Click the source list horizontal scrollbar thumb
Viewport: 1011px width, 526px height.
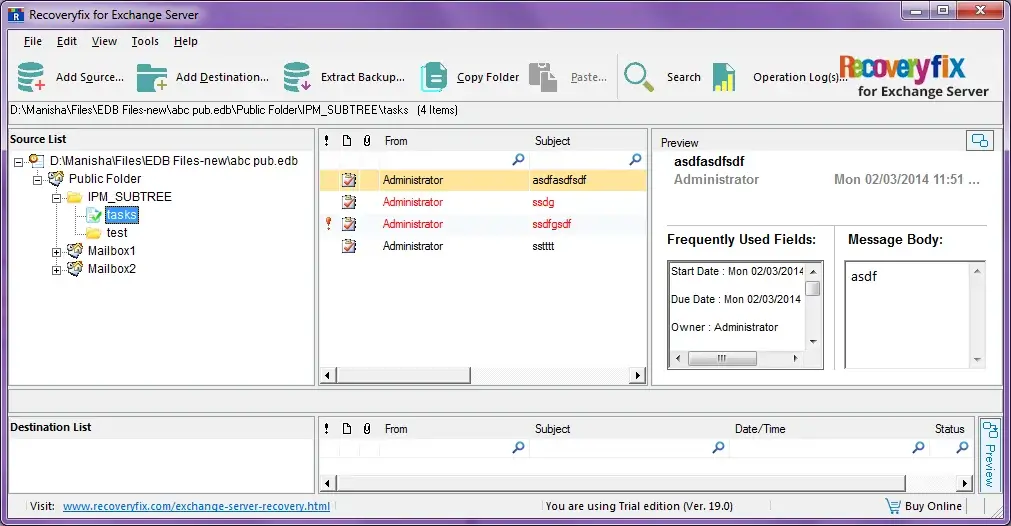pyautogui.click(x=403, y=375)
